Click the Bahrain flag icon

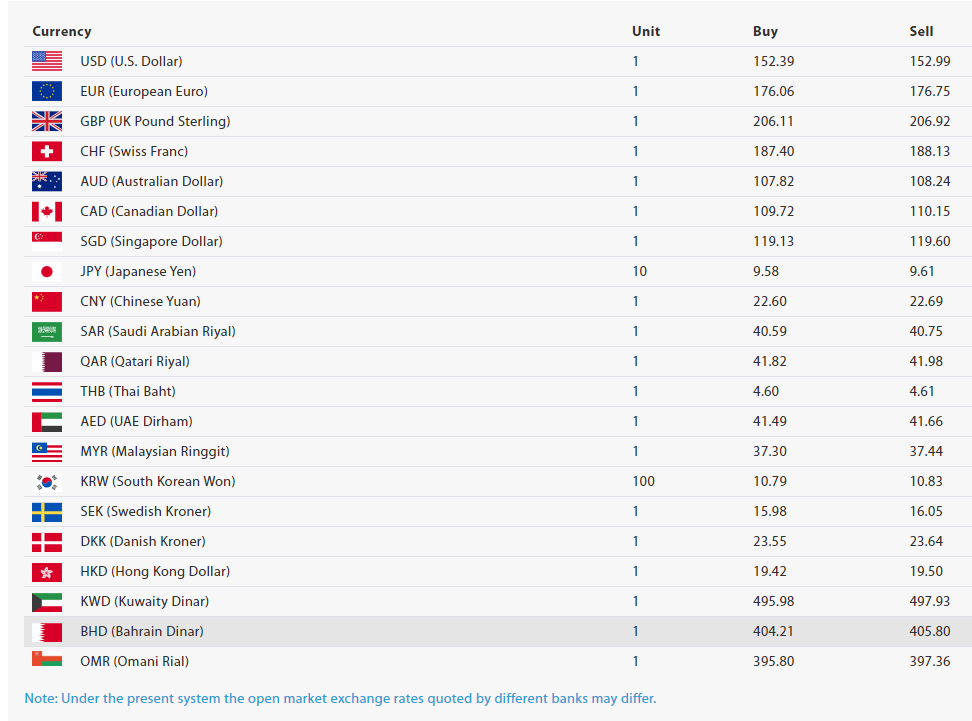coord(46,632)
